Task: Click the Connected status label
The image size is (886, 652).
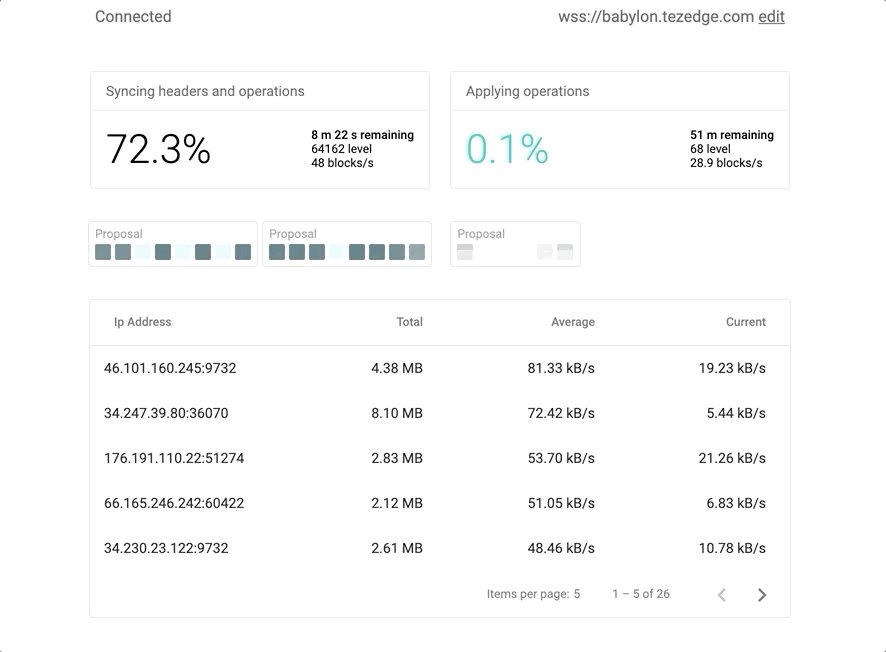Action: pyautogui.click(x=133, y=16)
